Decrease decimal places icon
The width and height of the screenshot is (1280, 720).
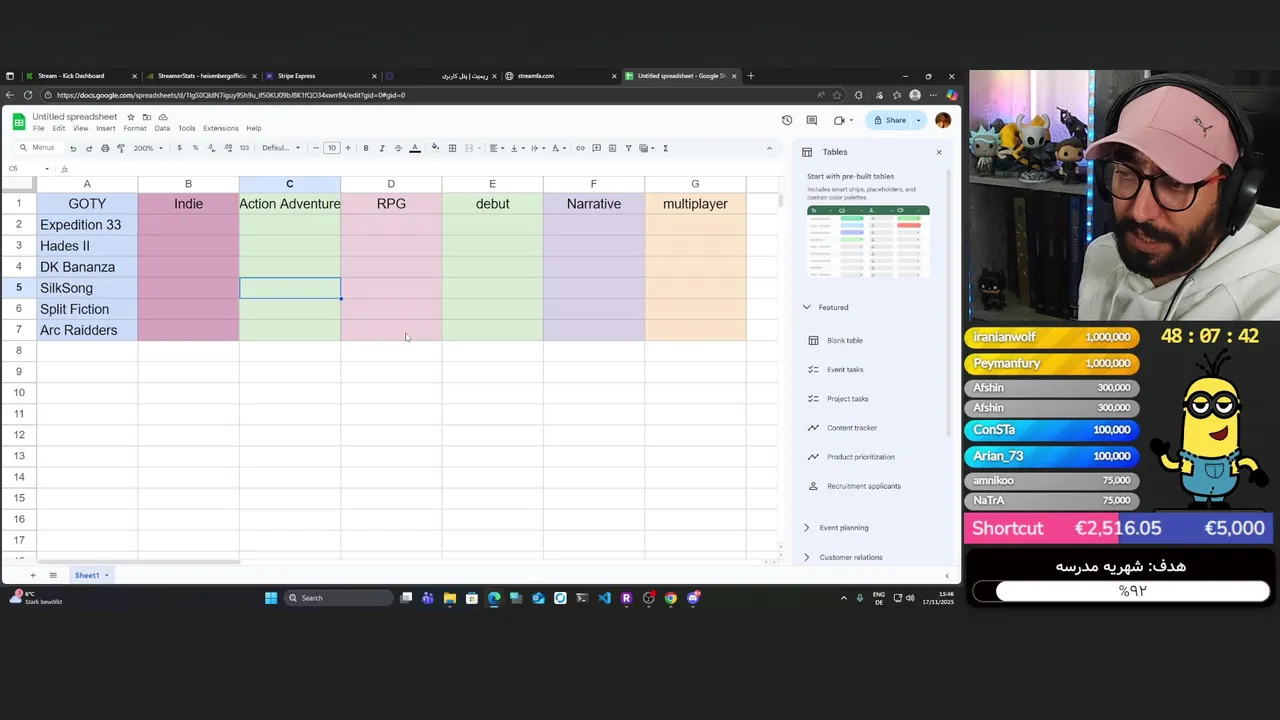[211, 148]
